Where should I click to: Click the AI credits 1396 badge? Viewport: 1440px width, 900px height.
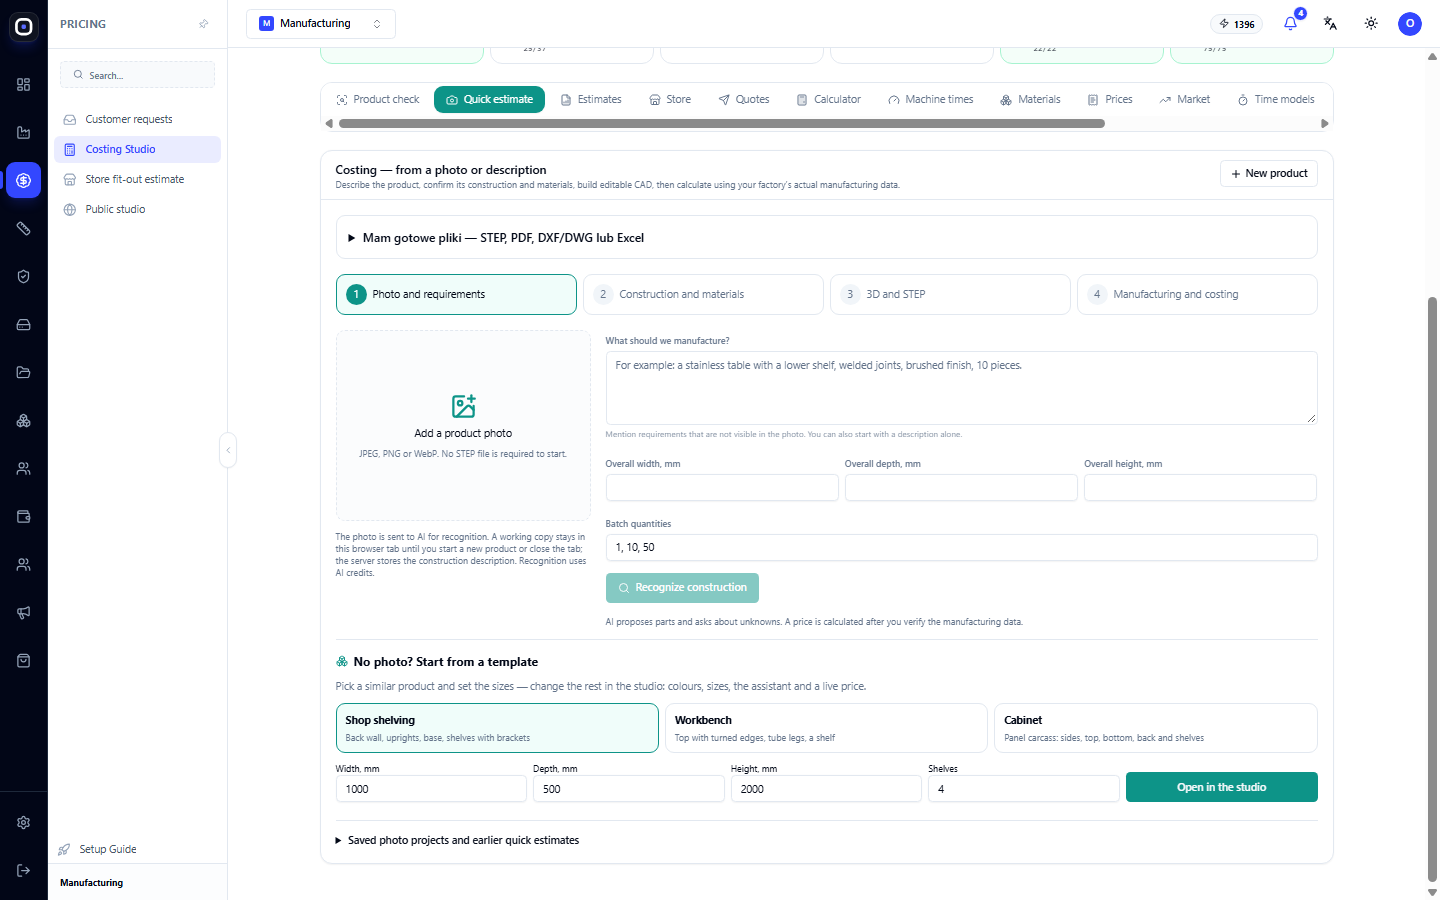pos(1237,24)
